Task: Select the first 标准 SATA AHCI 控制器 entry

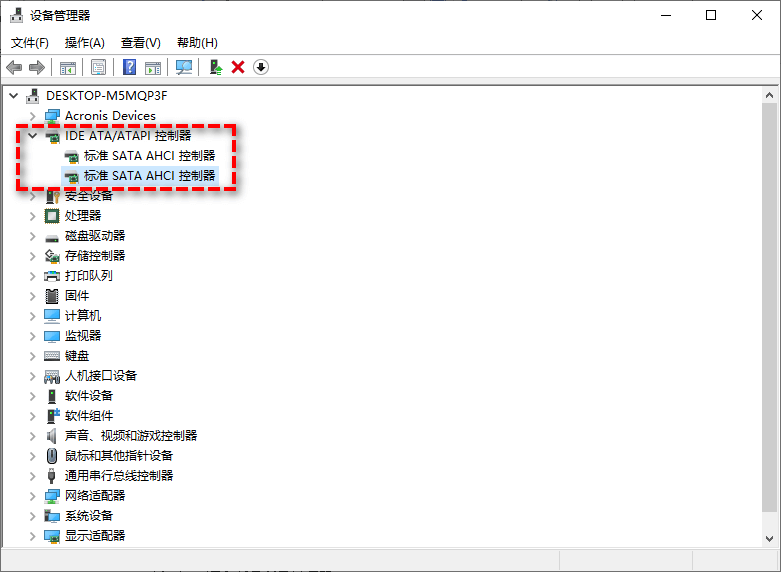Action: [x=149, y=156]
